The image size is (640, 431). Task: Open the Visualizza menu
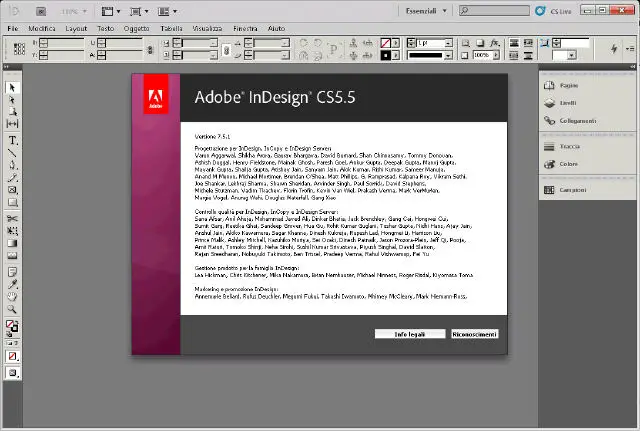207,28
